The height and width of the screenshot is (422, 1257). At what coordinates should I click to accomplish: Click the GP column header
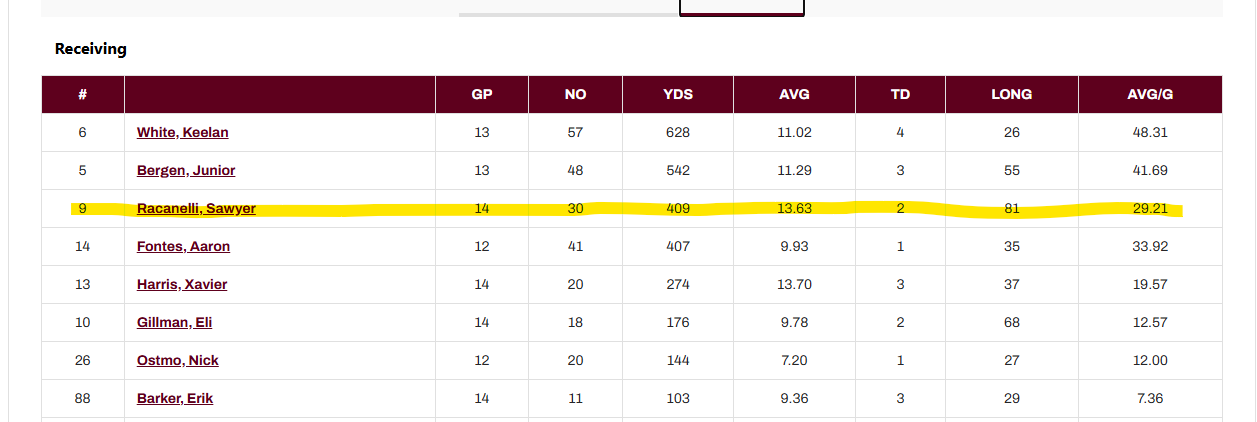[x=482, y=95]
